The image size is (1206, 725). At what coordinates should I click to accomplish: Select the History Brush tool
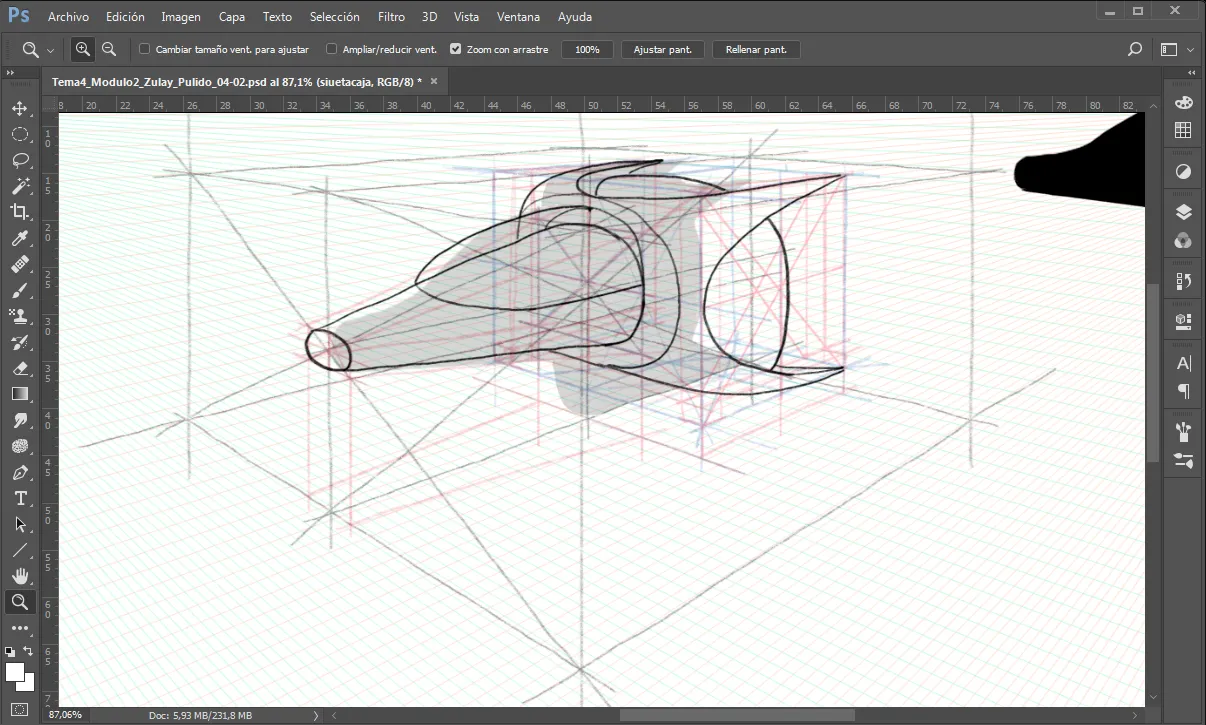pyautogui.click(x=19, y=342)
